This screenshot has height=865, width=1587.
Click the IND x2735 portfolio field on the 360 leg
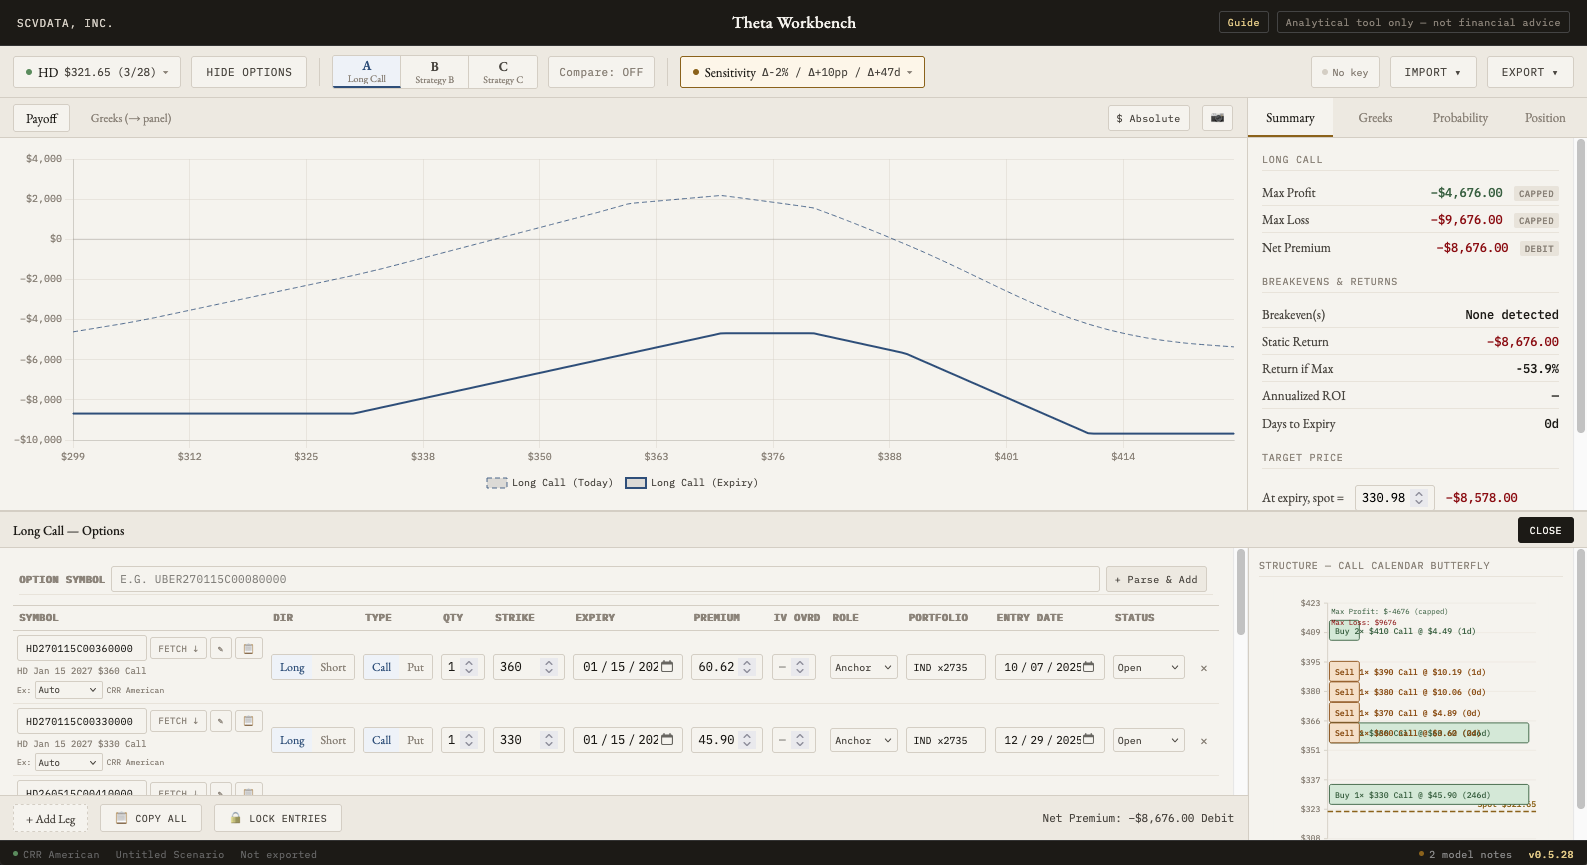tap(946, 667)
